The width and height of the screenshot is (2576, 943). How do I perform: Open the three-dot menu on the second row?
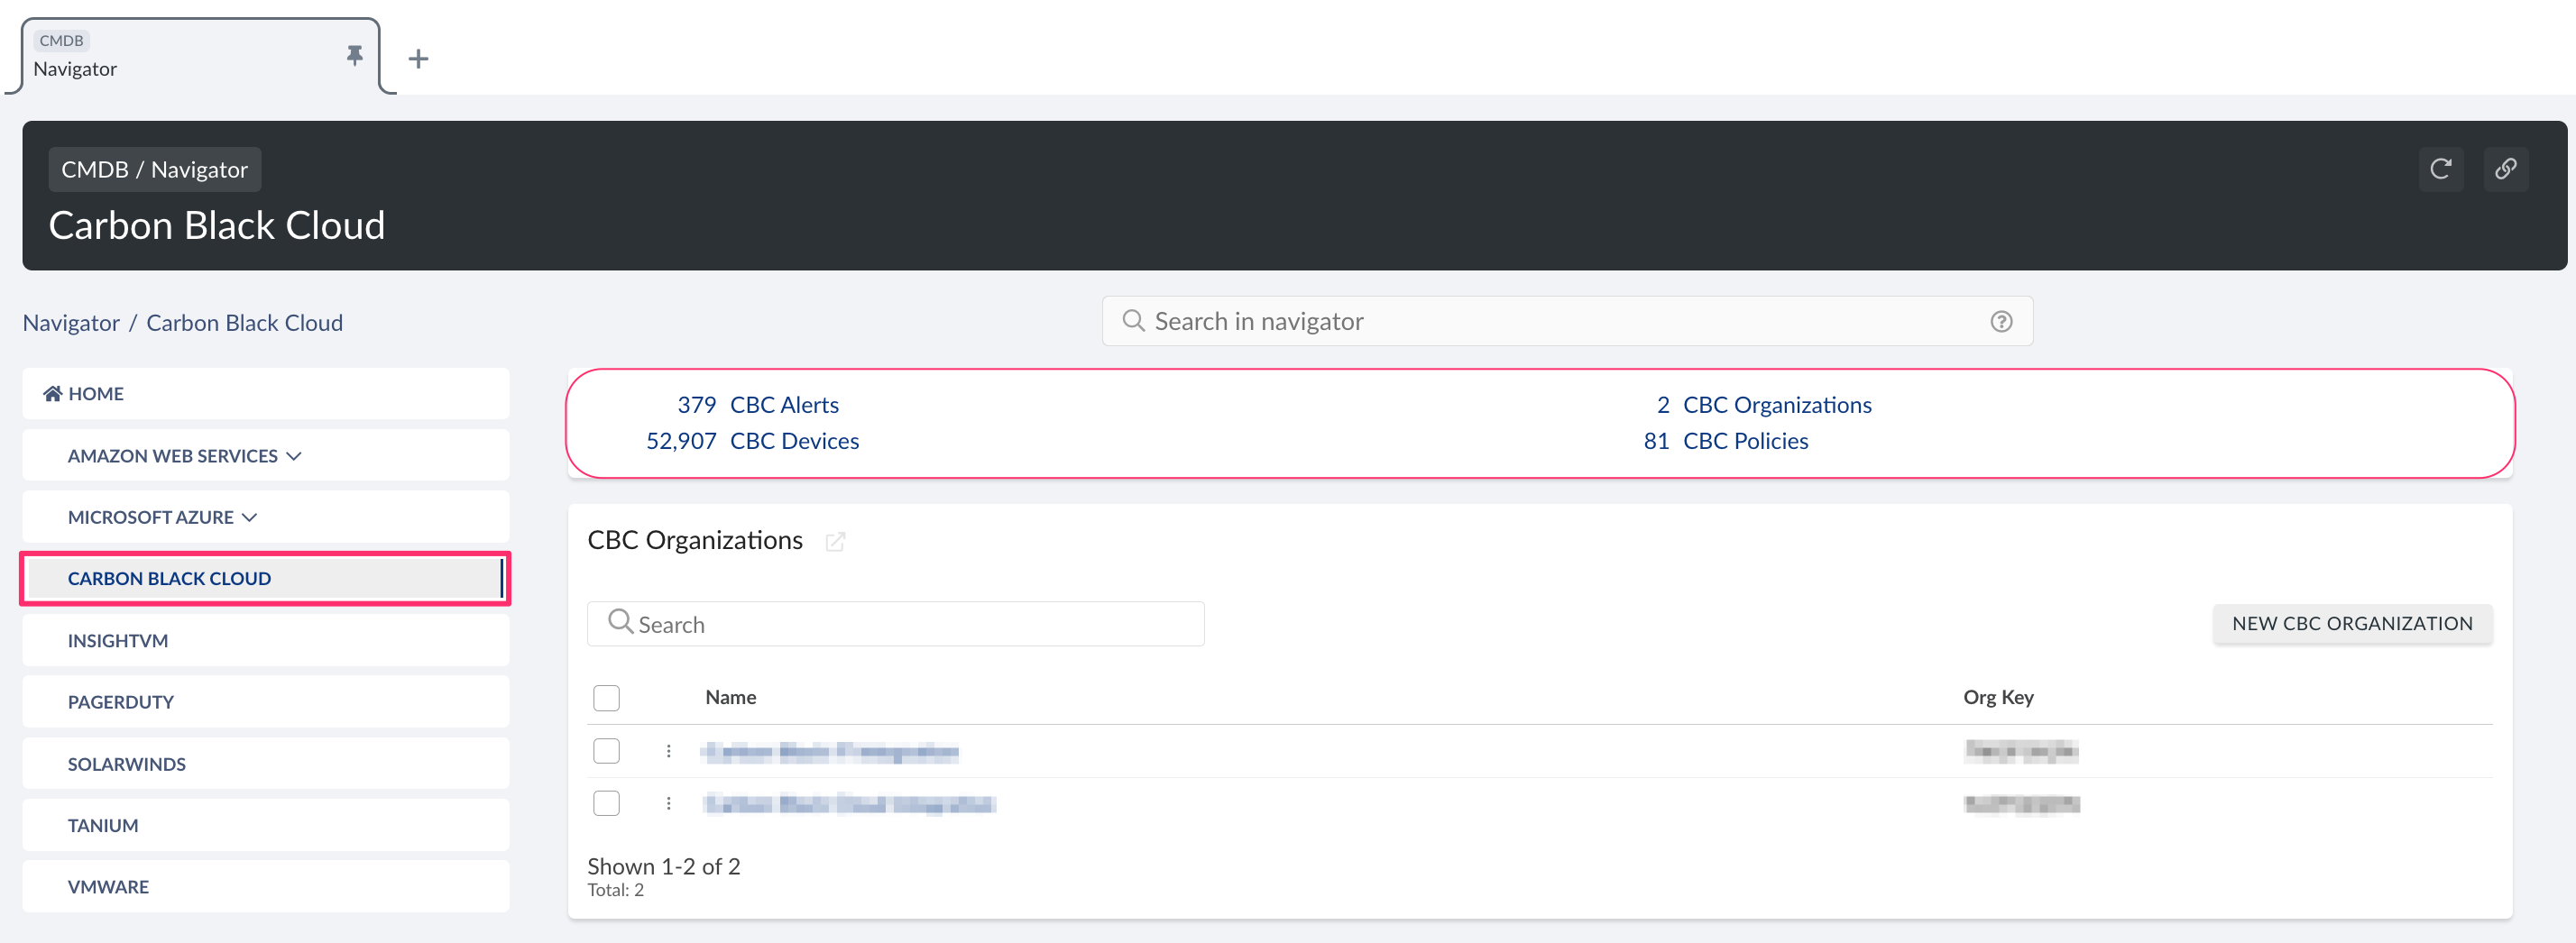[668, 803]
